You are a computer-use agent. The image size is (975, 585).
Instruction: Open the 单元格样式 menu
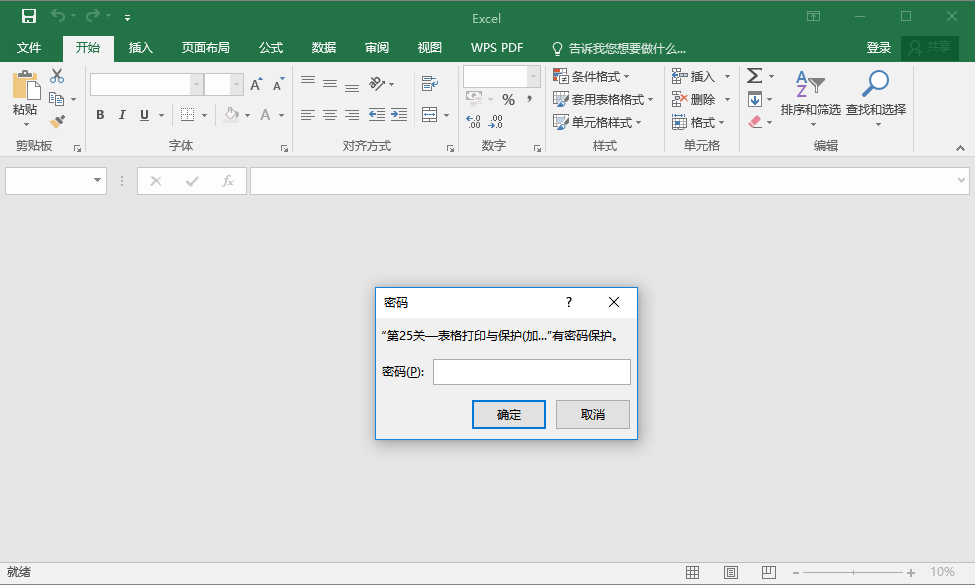tap(597, 122)
